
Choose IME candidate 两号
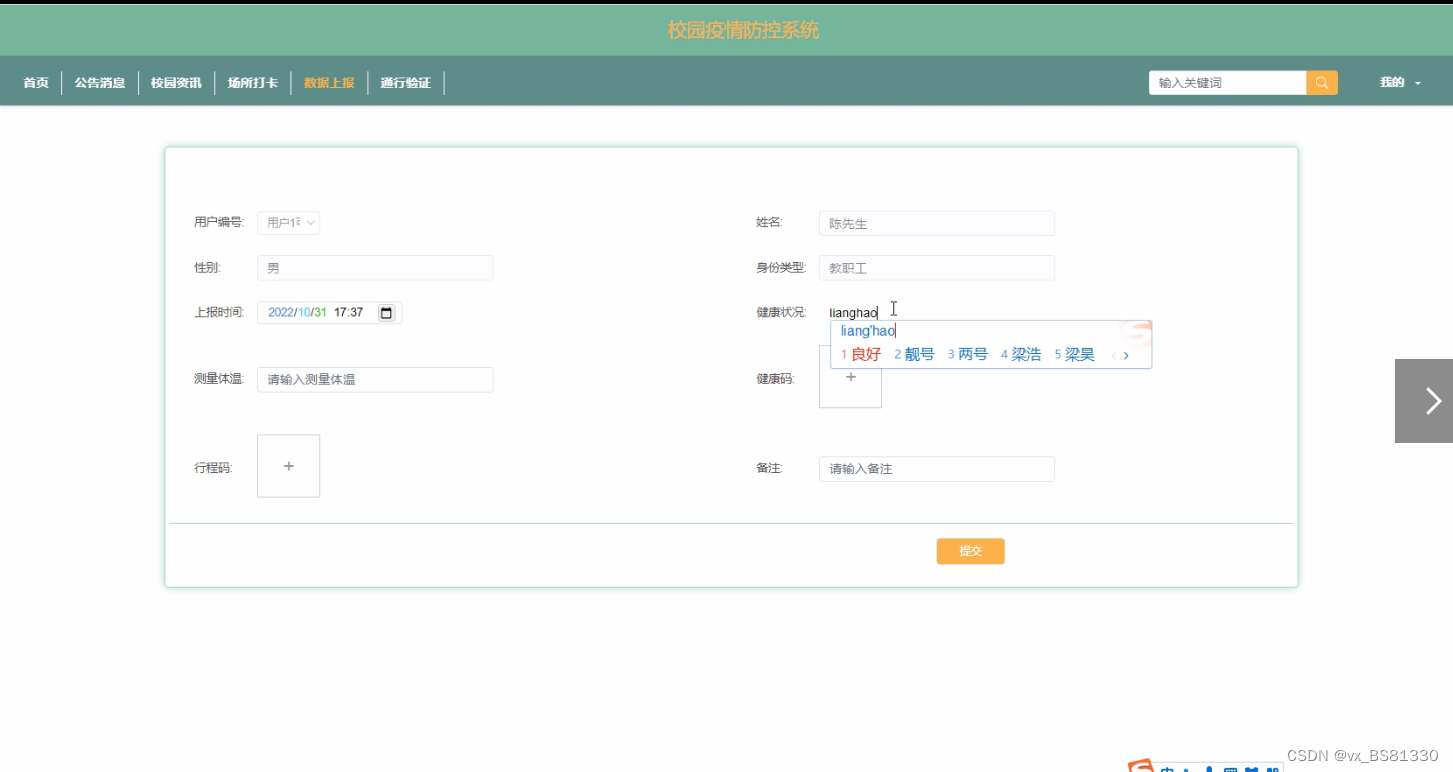[967, 355]
